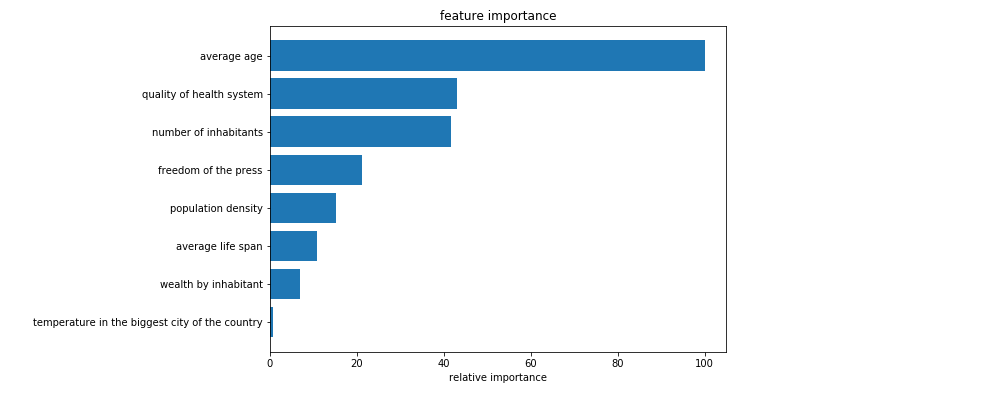Click the 'number of inhabitants' label
Viewport: 1007px width, 396px height.
click(x=207, y=132)
